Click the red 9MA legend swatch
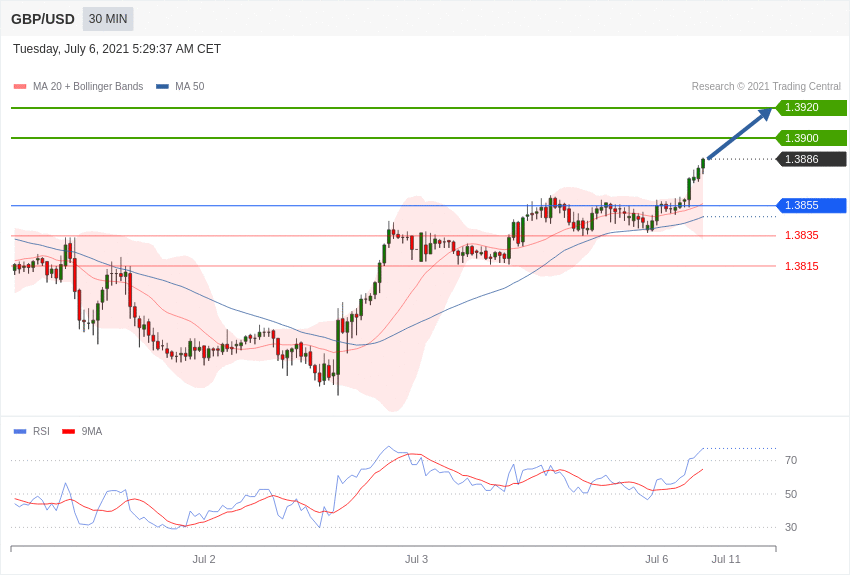The height and width of the screenshot is (576, 850). (x=69, y=431)
